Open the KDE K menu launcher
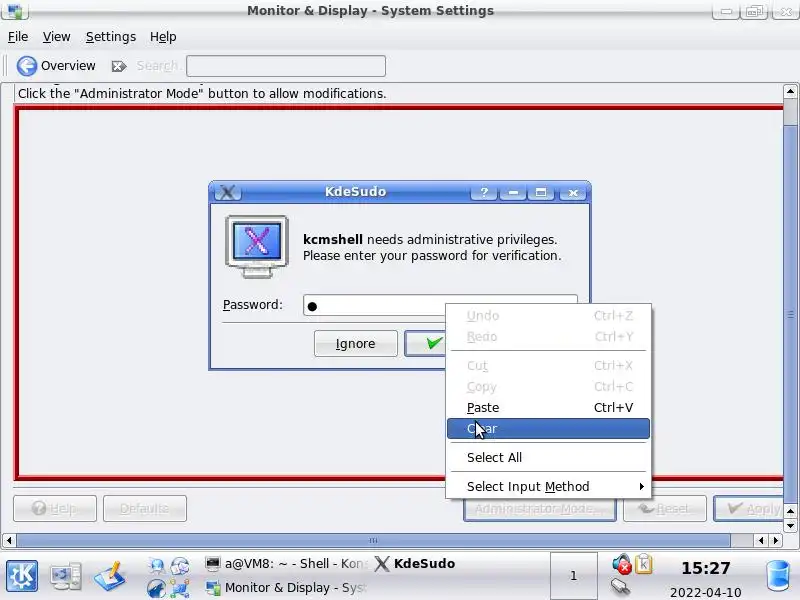The height and width of the screenshot is (600, 800). [x=21, y=576]
